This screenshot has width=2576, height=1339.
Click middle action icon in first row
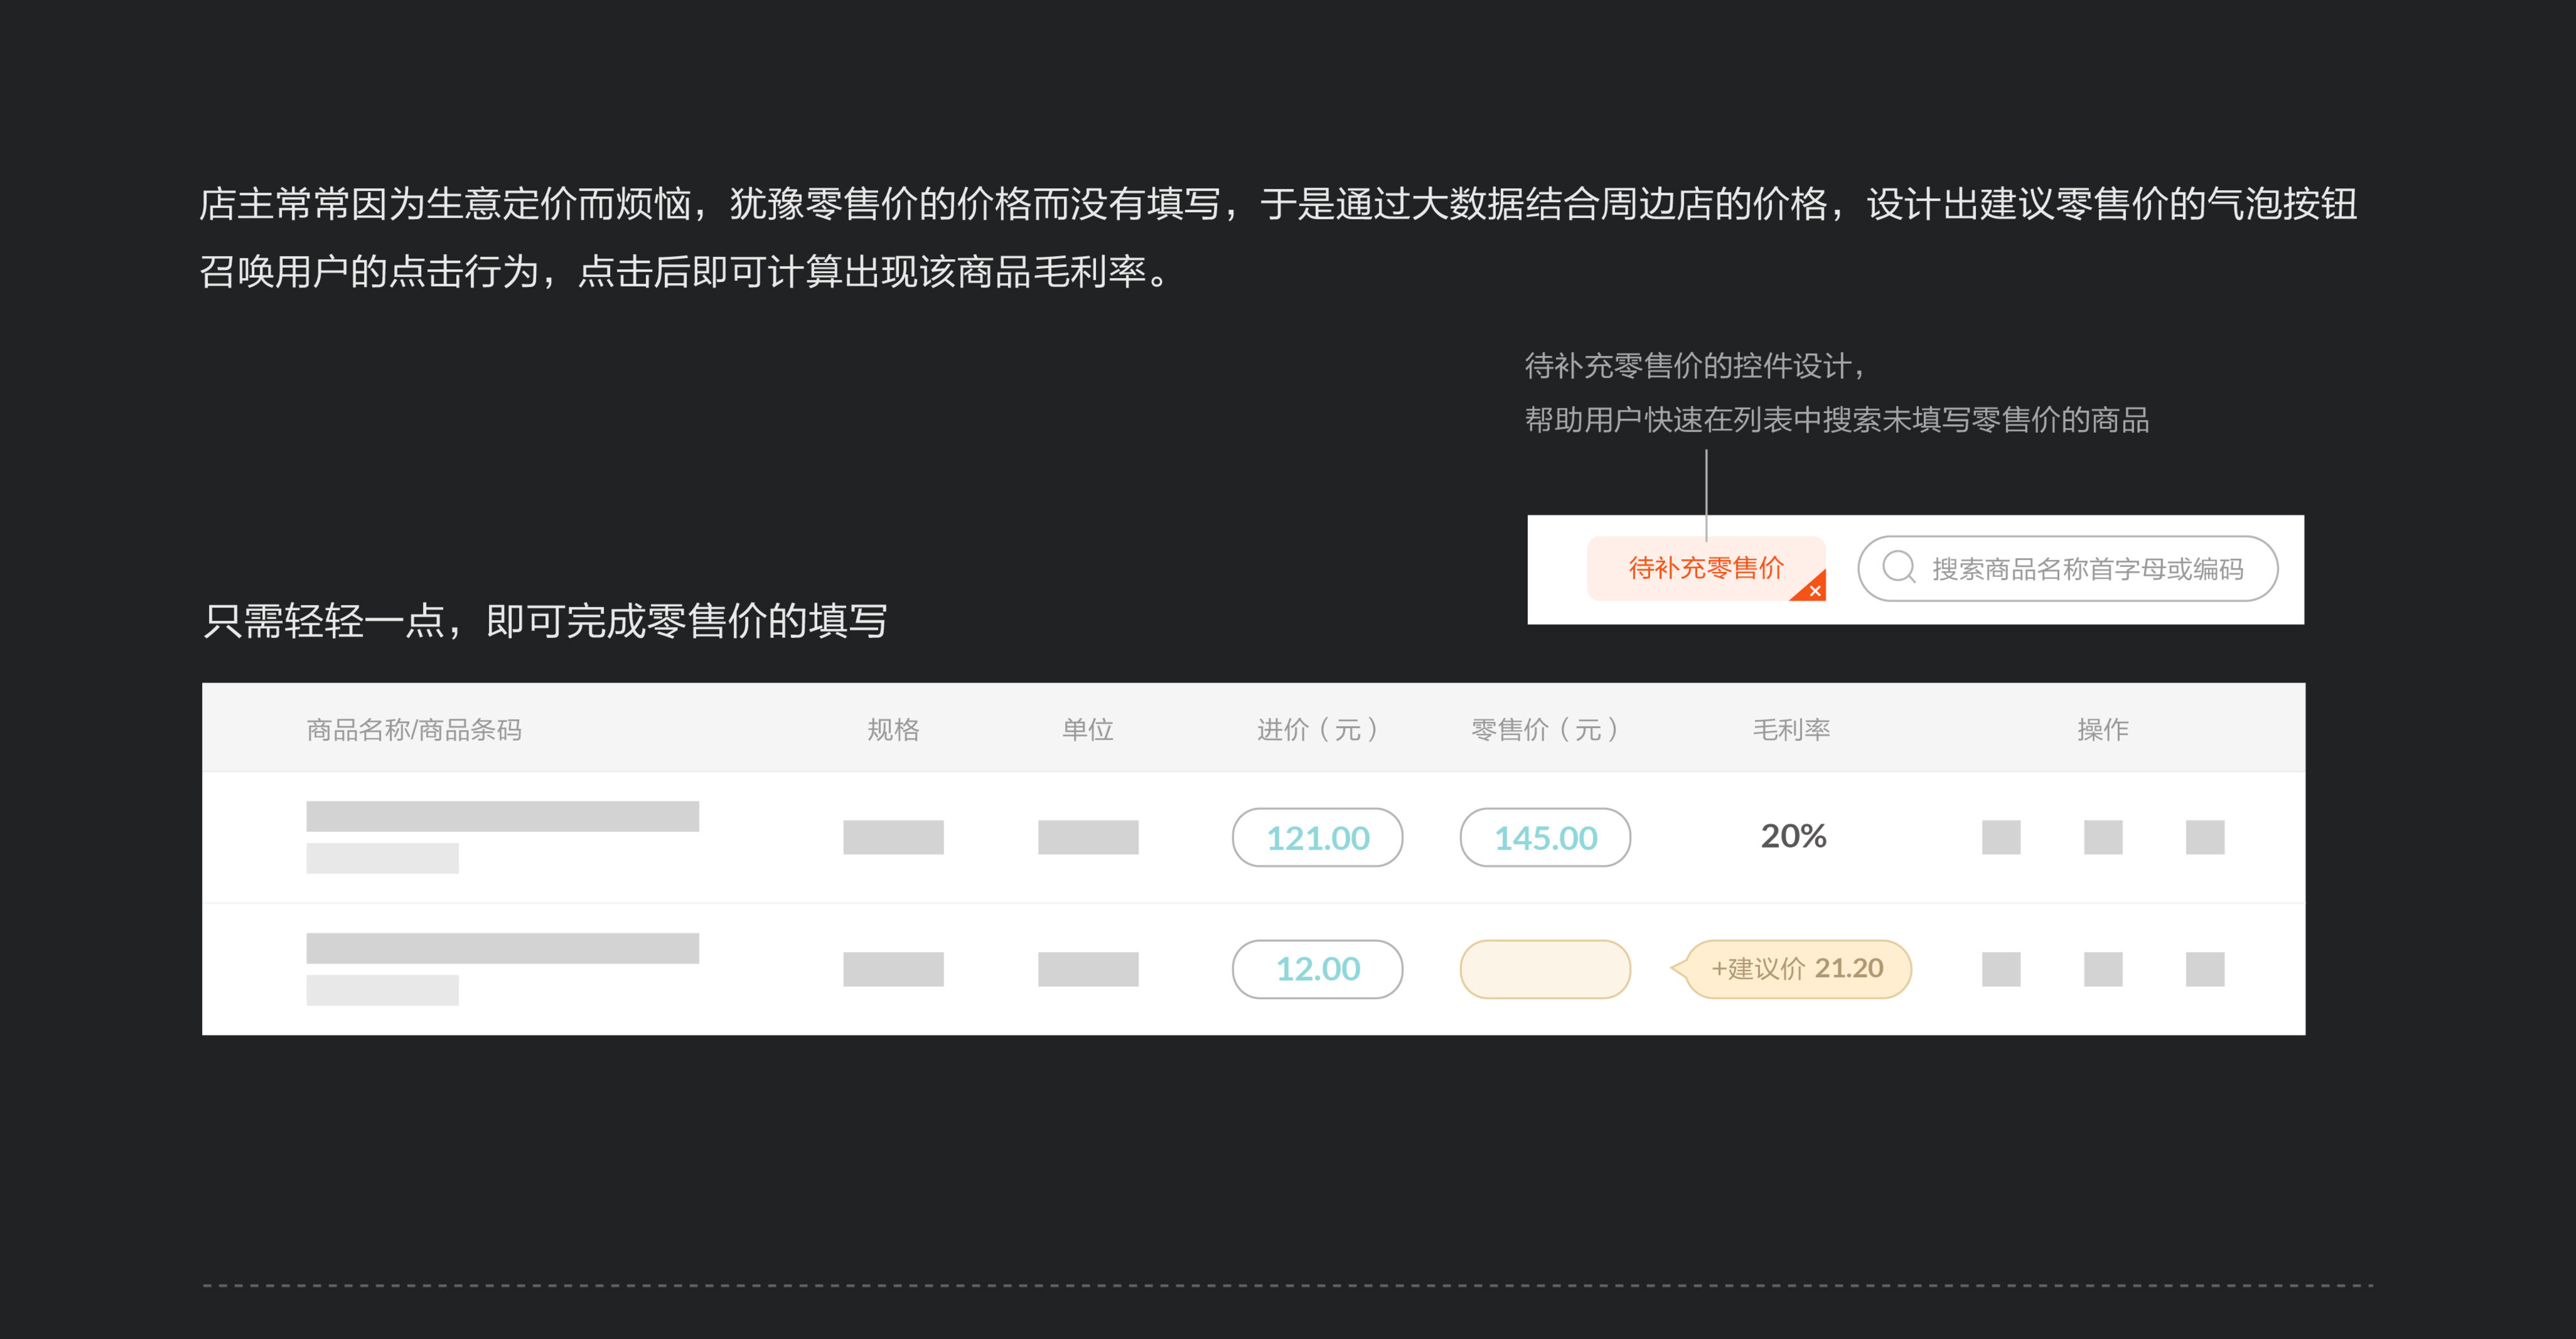[2103, 837]
